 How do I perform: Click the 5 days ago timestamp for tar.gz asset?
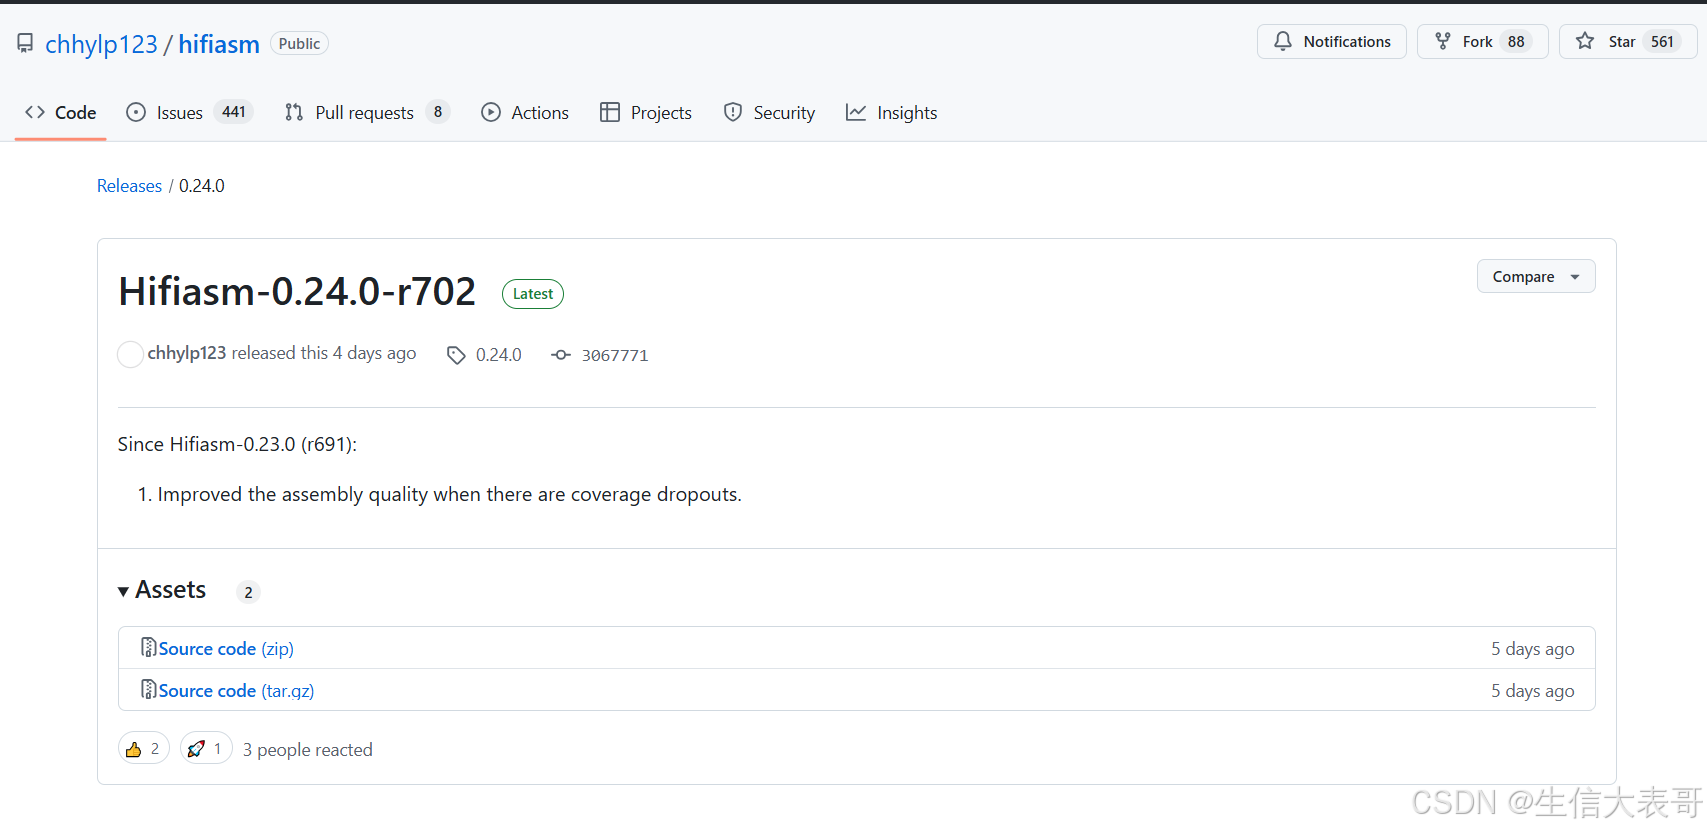click(1533, 691)
